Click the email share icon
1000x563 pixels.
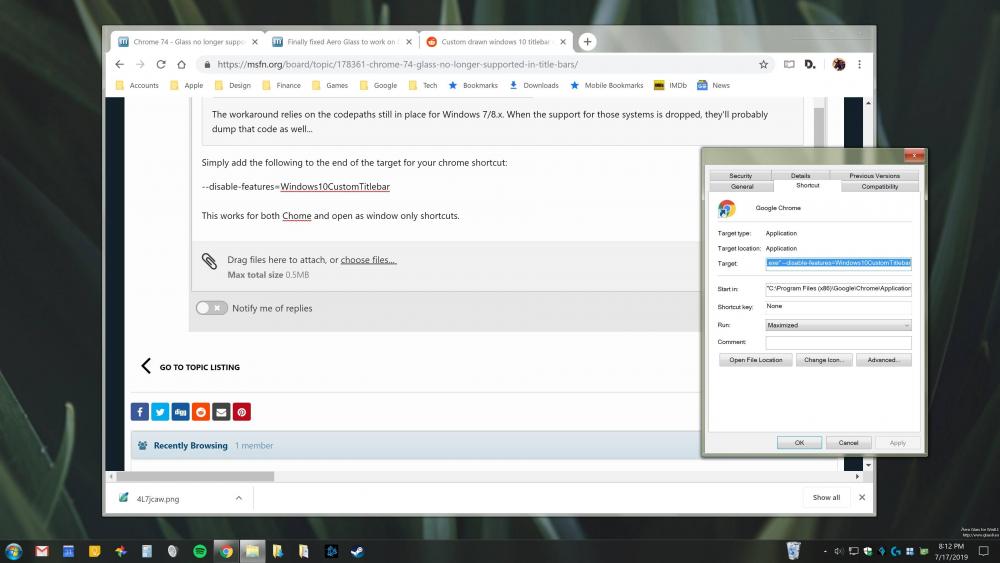pos(221,411)
